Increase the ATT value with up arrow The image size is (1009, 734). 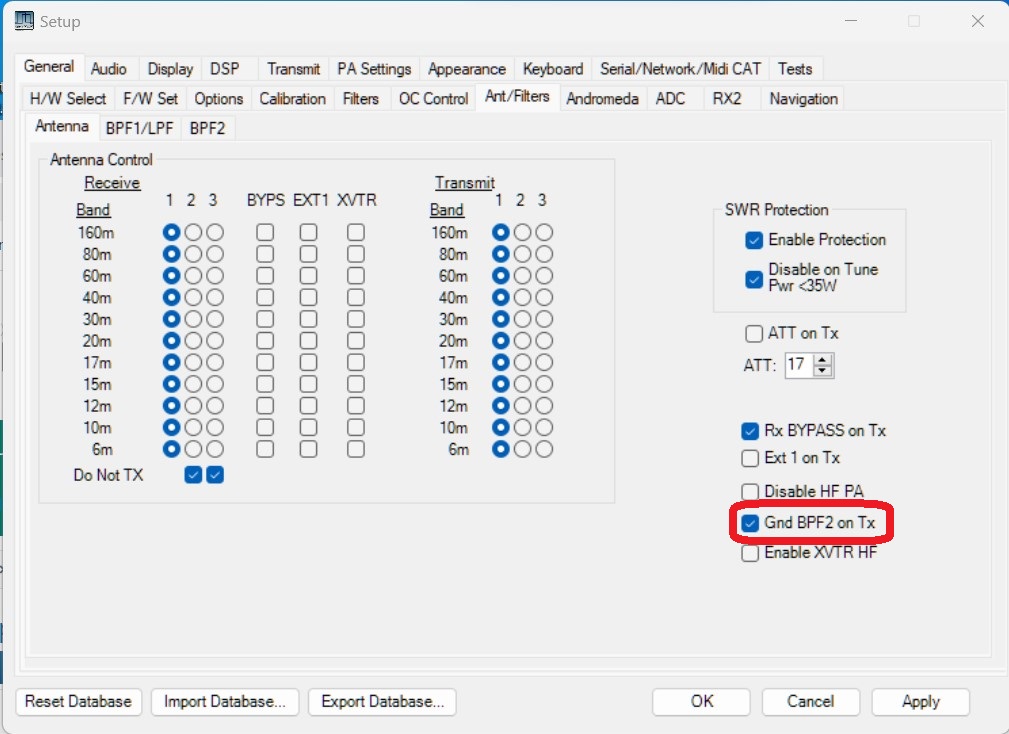click(x=823, y=360)
